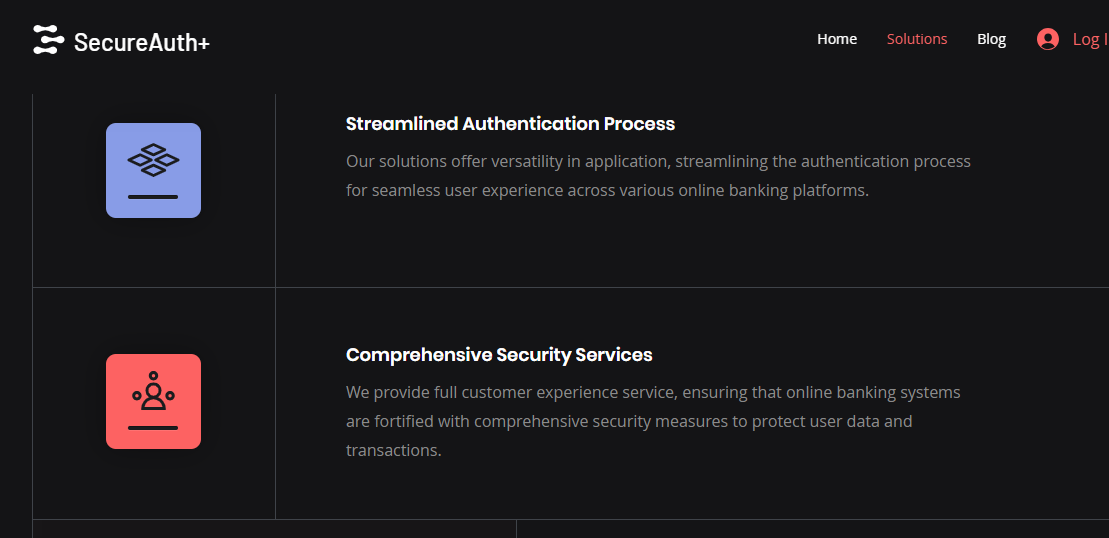Click the dark underline bar in red tile

click(x=153, y=428)
